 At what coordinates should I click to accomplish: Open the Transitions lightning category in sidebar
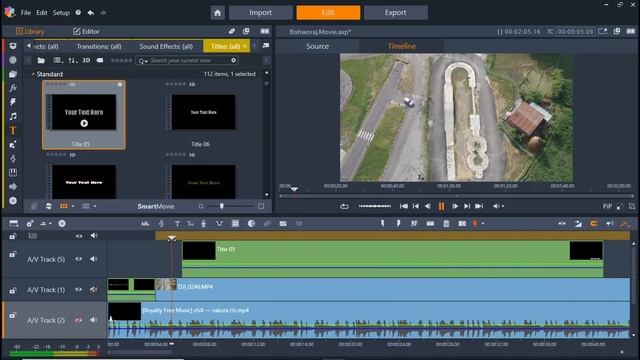point(13,102)
